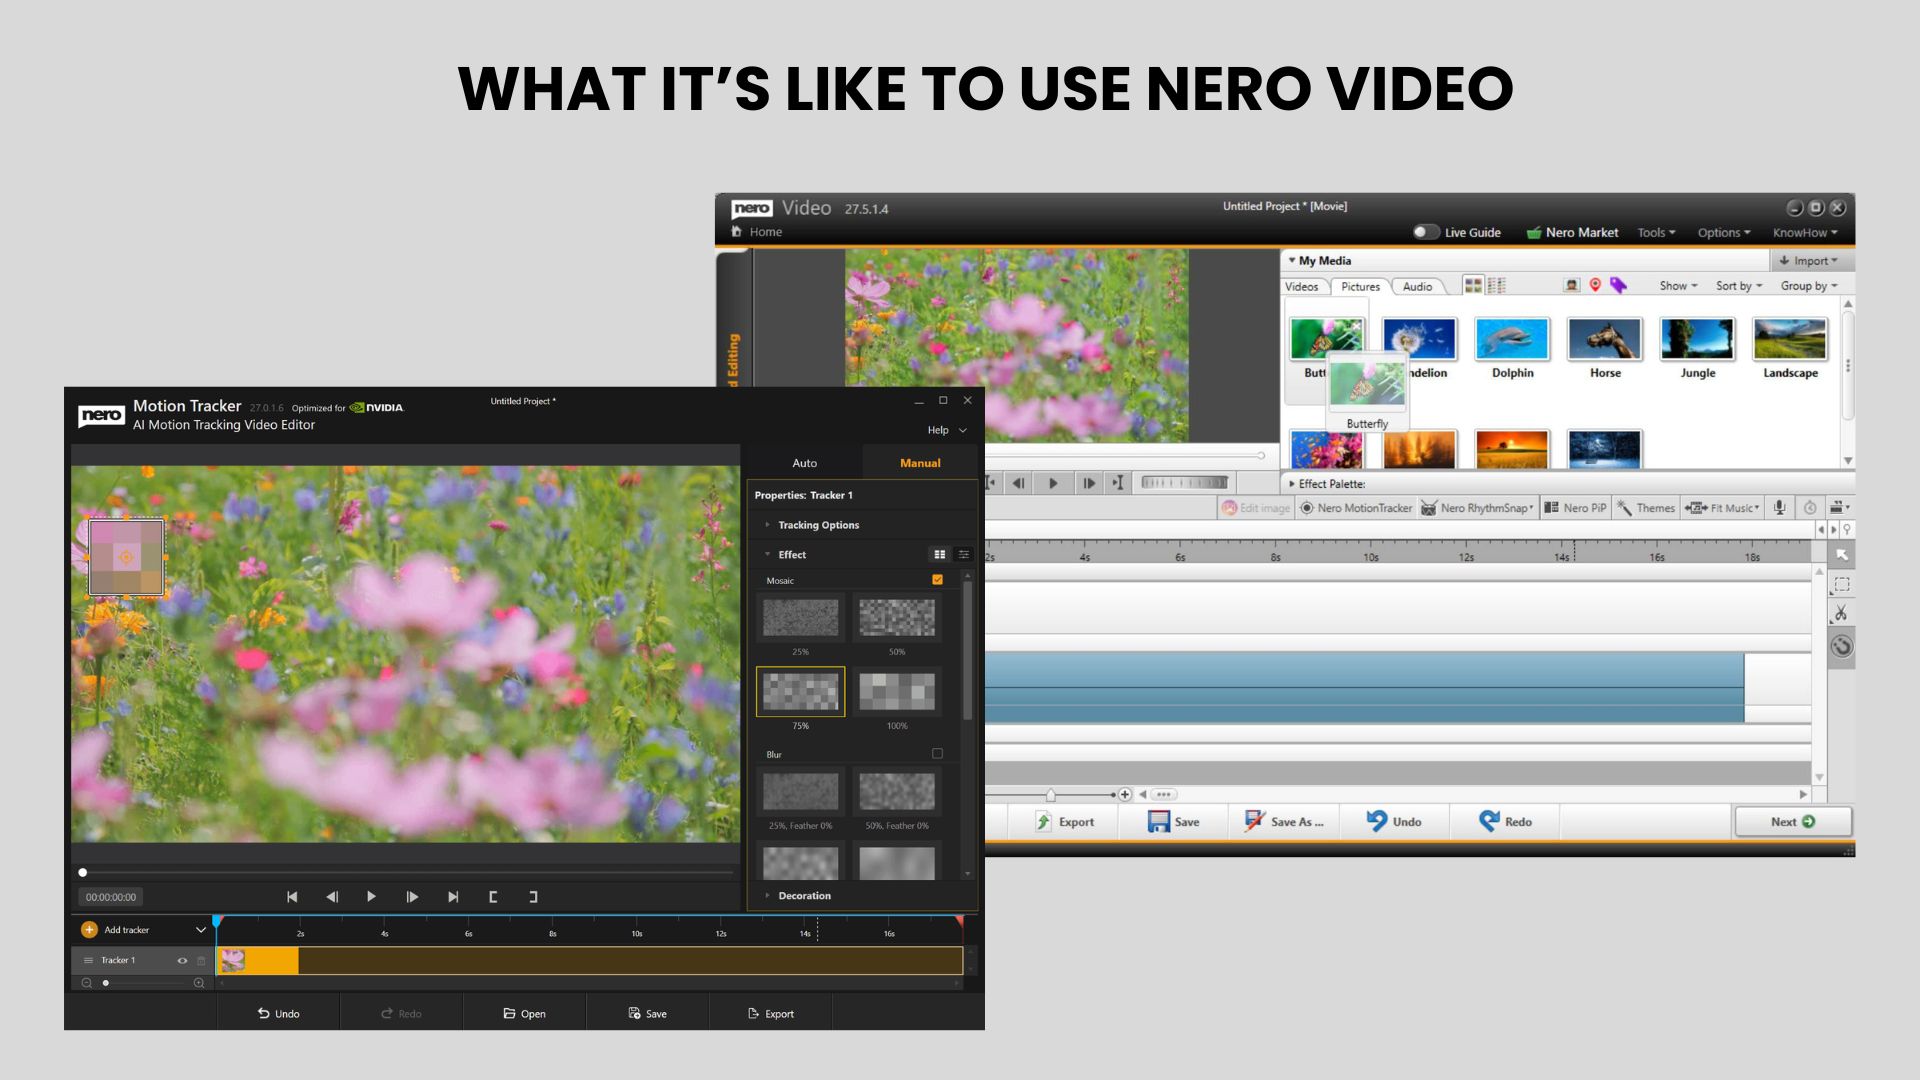Zoom out the Motion Tracker timeline
The height and width of the screenshot is (1080, 1920).
(x=87, y=983)
